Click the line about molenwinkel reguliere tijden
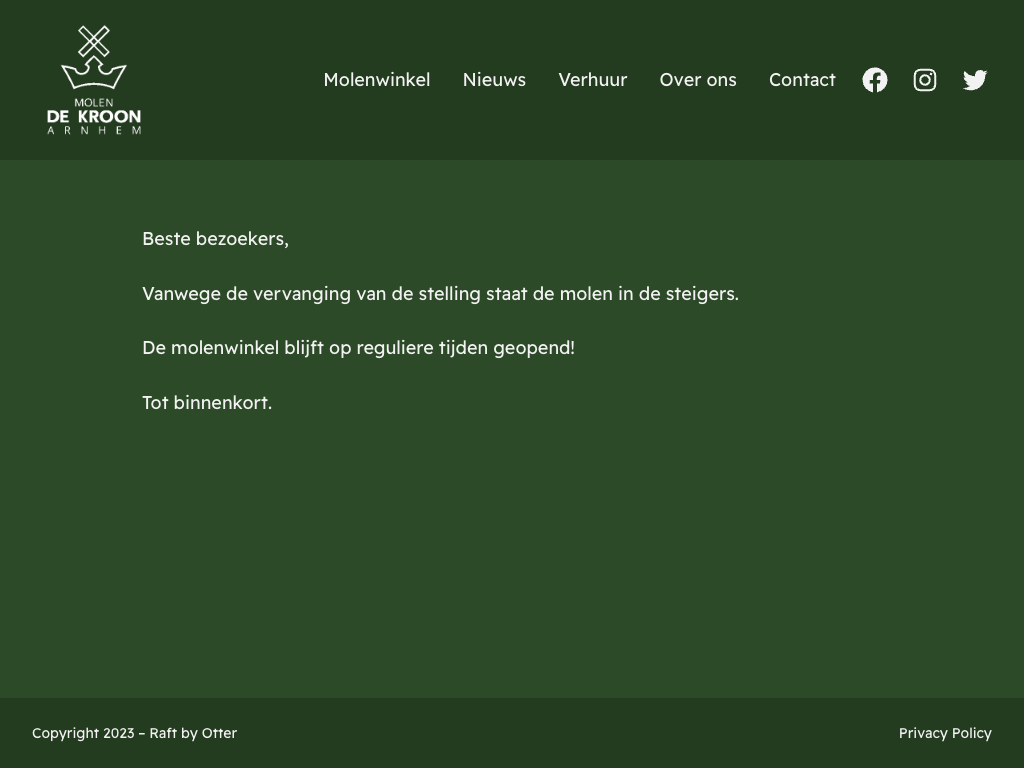 (x=358, y=348)
